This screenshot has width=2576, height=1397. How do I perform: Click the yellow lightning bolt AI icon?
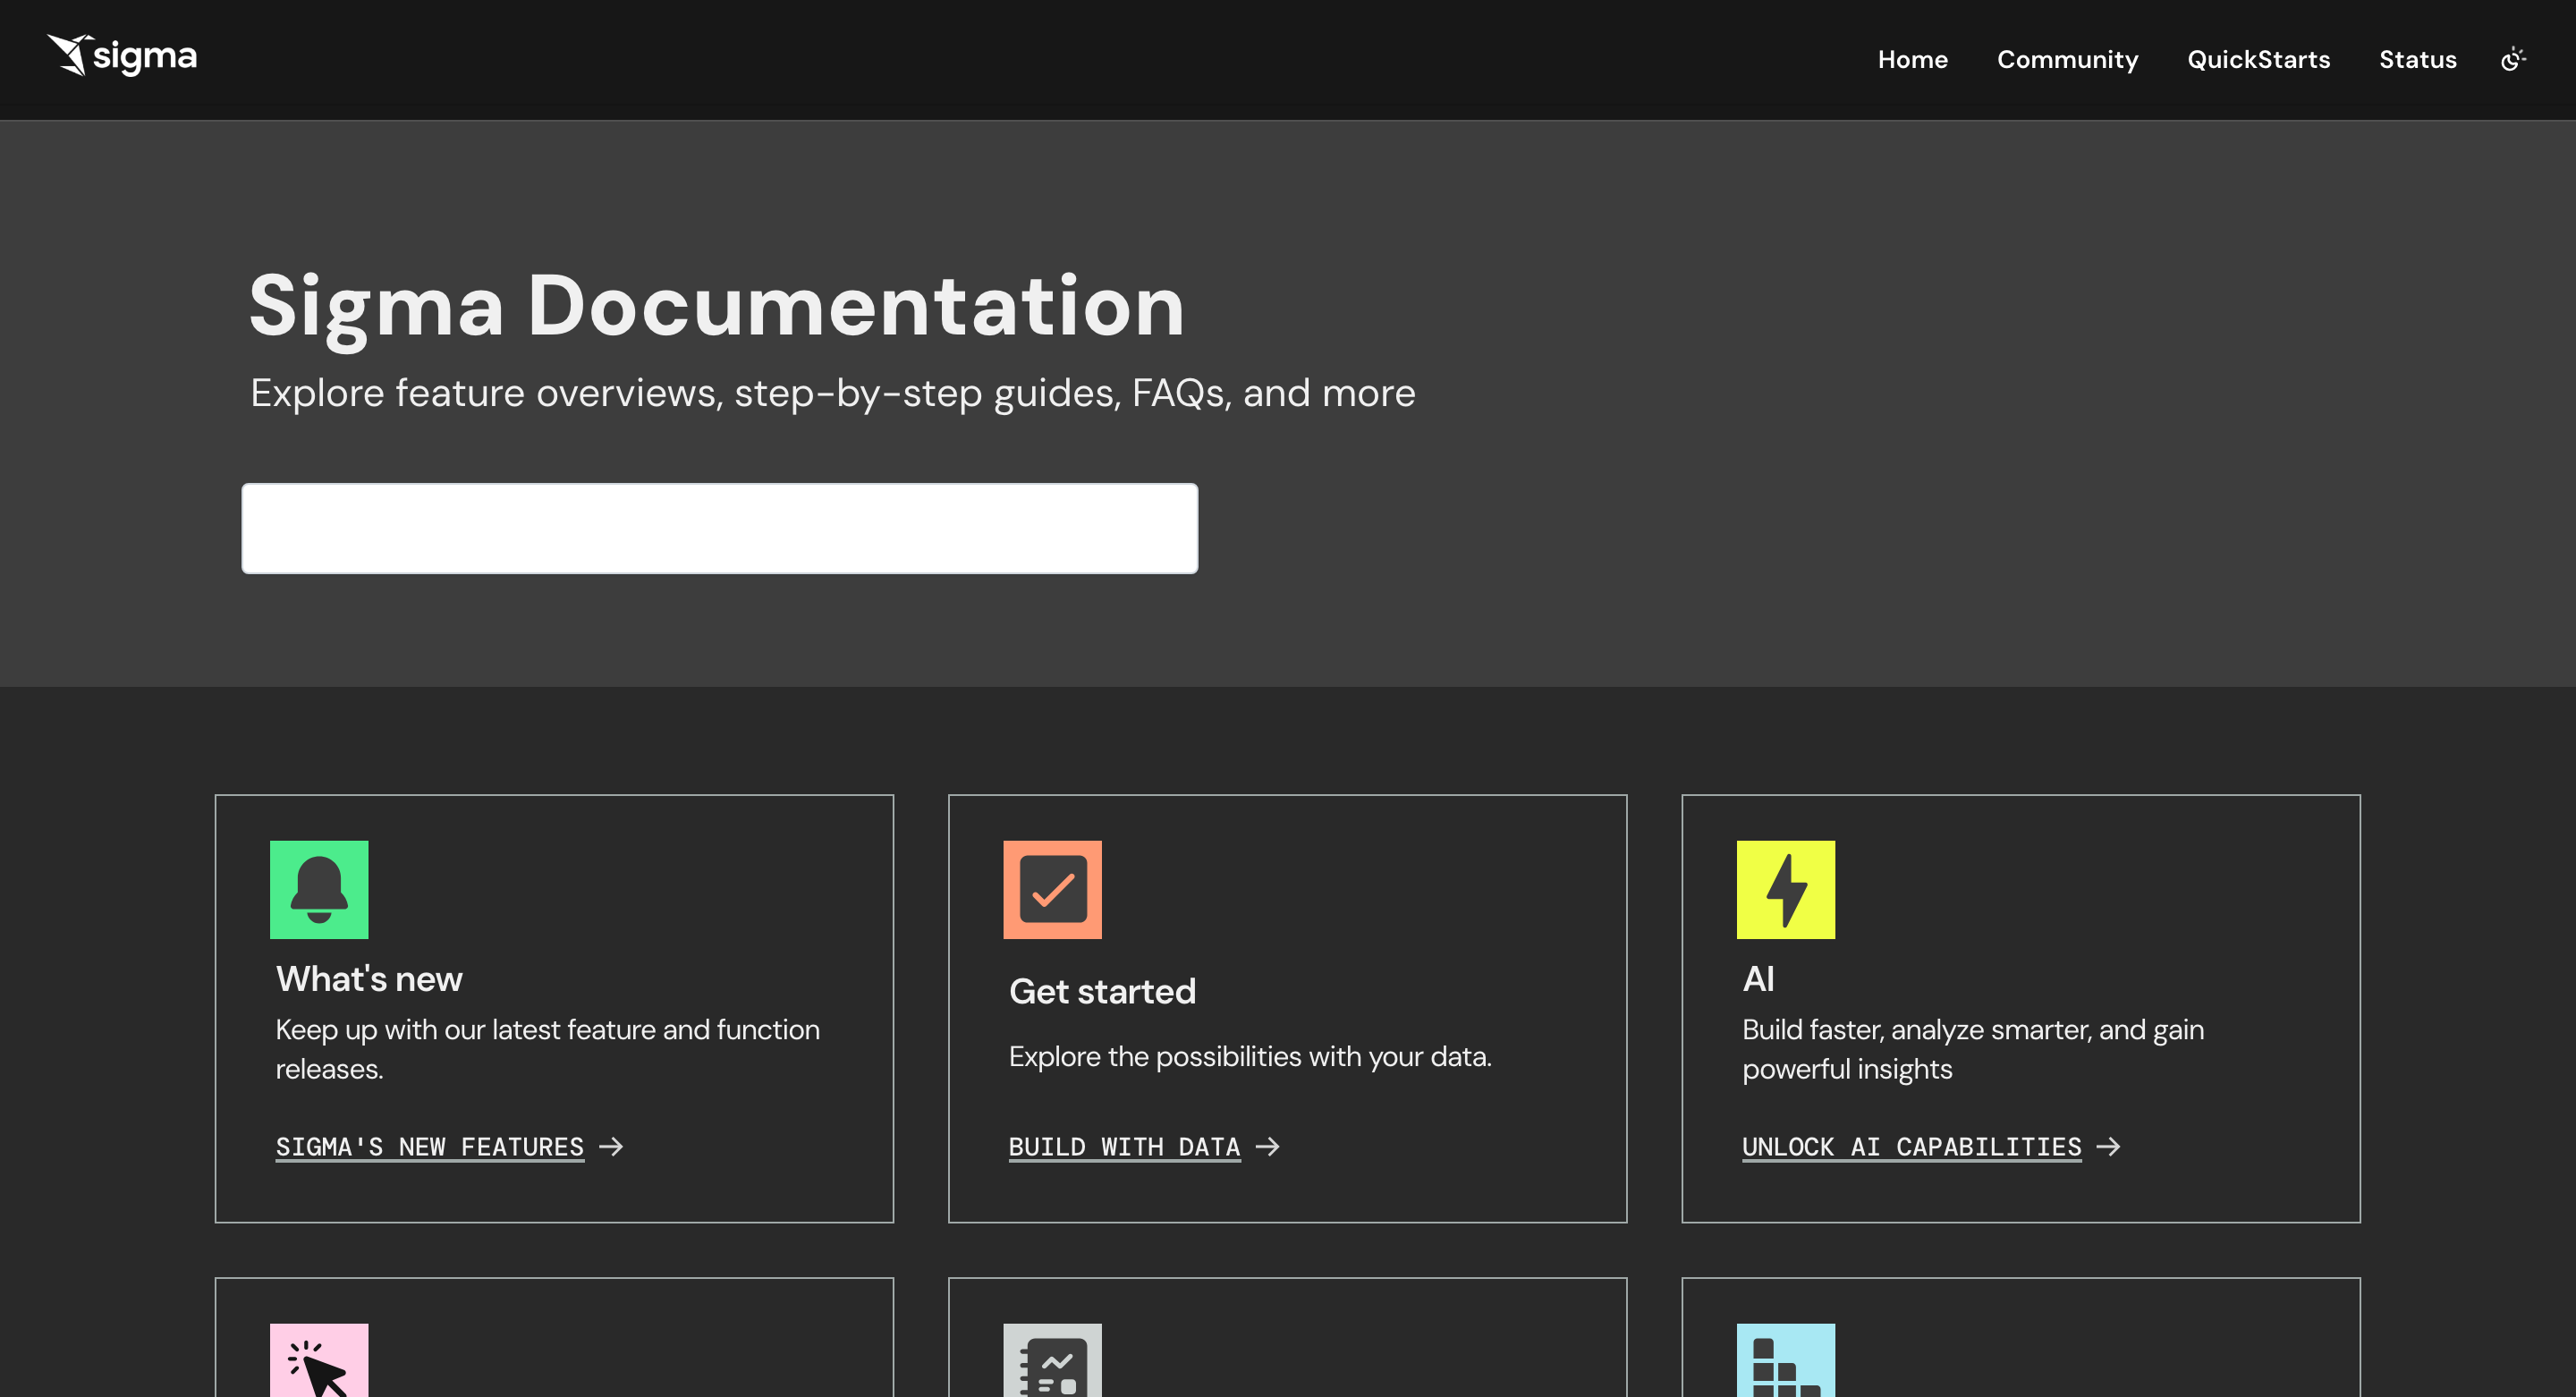[1785, 889]
